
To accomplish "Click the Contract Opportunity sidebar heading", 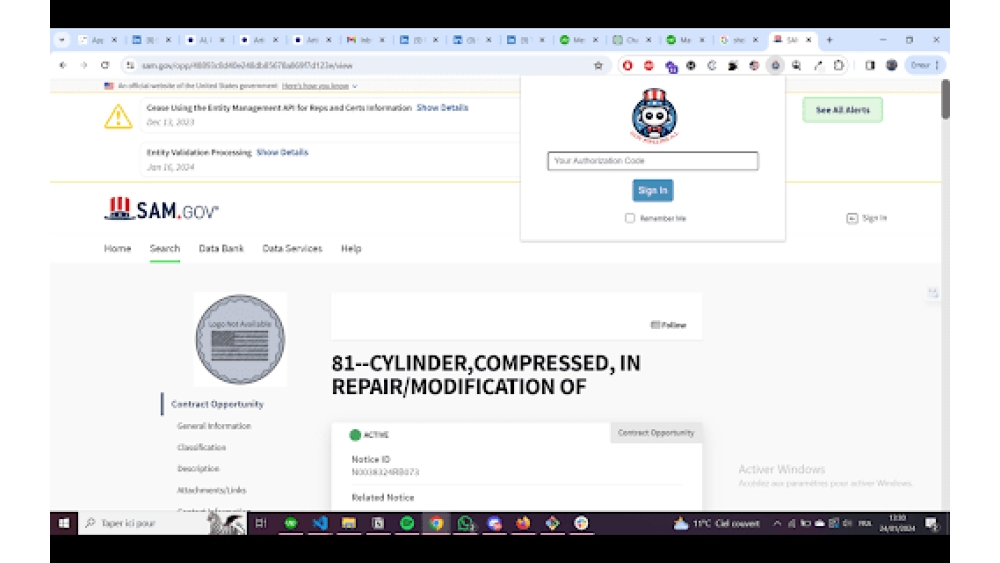I will click(x=217, y=404).
